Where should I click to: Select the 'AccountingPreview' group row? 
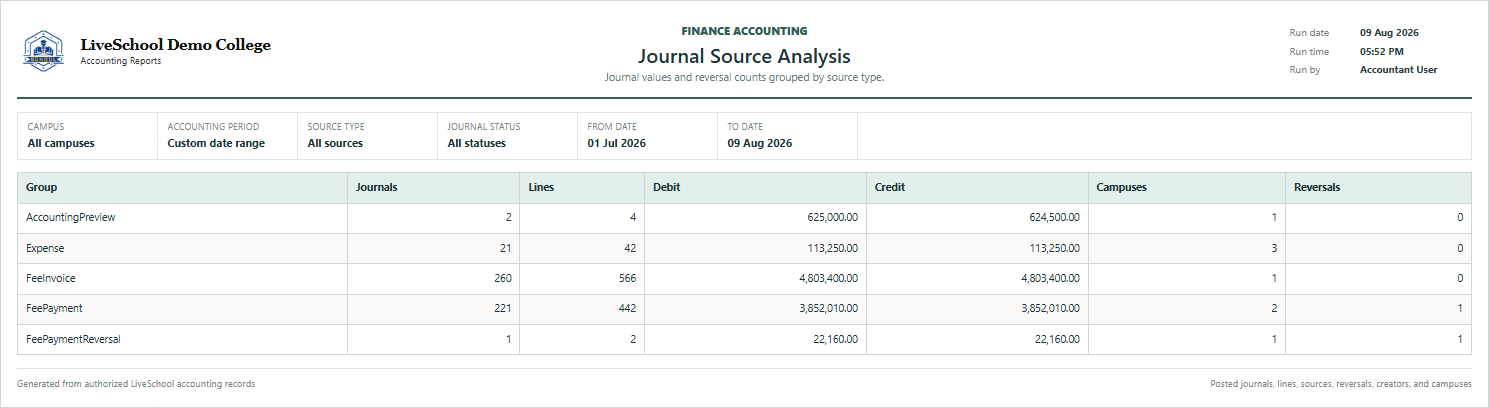point(744,218)
